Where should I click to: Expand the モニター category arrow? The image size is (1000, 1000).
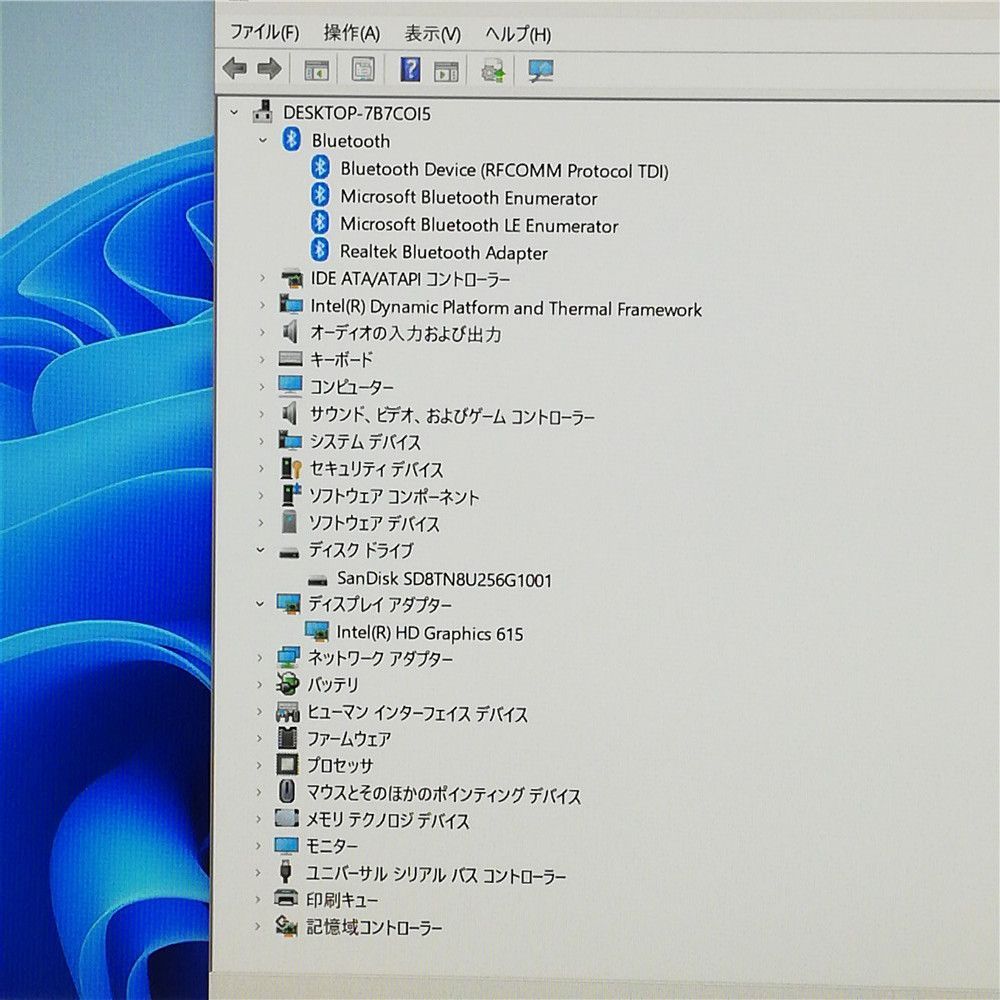coord(258,846)
